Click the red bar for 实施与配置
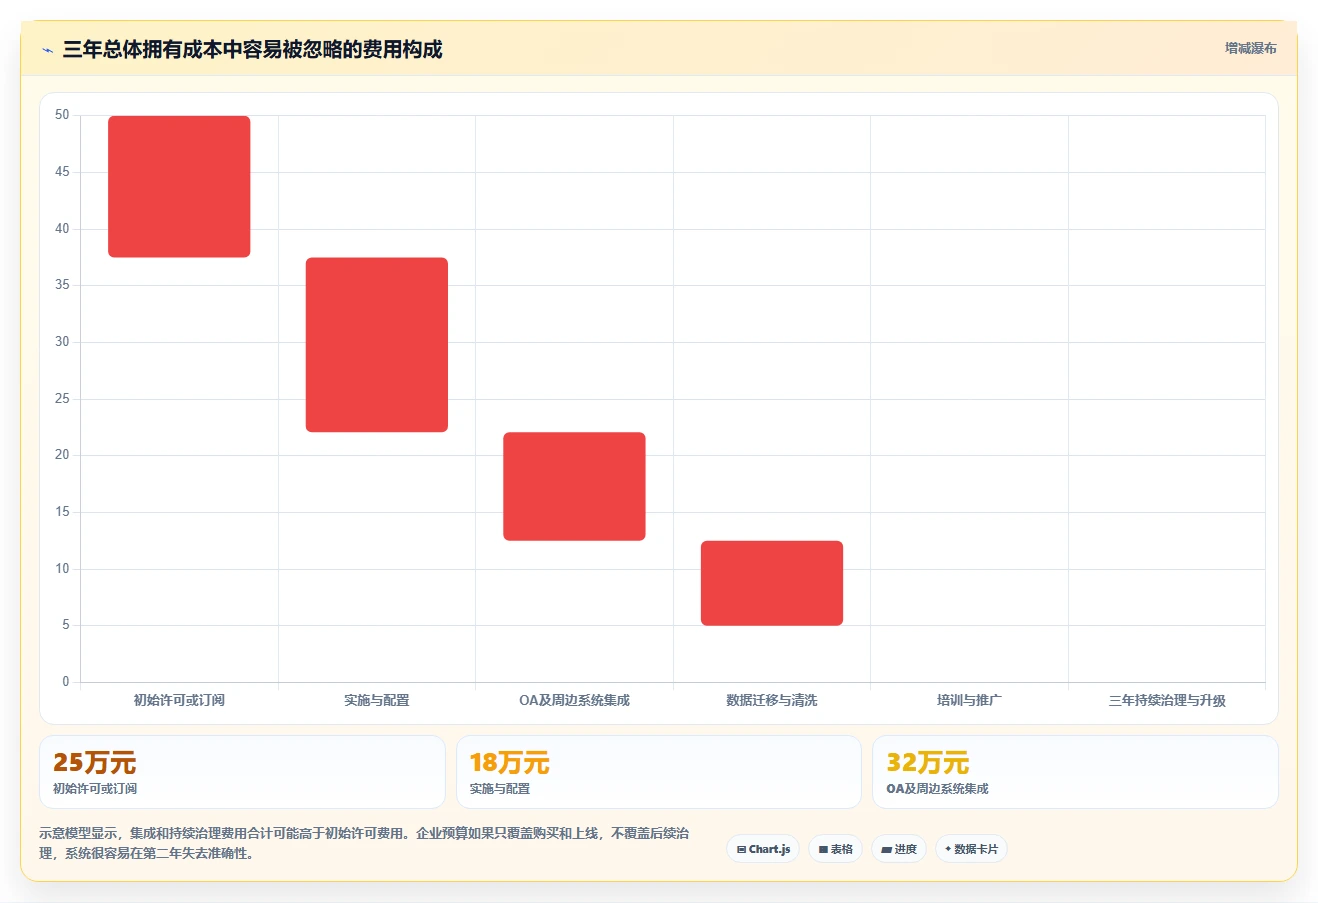 (x=377, y=345)
